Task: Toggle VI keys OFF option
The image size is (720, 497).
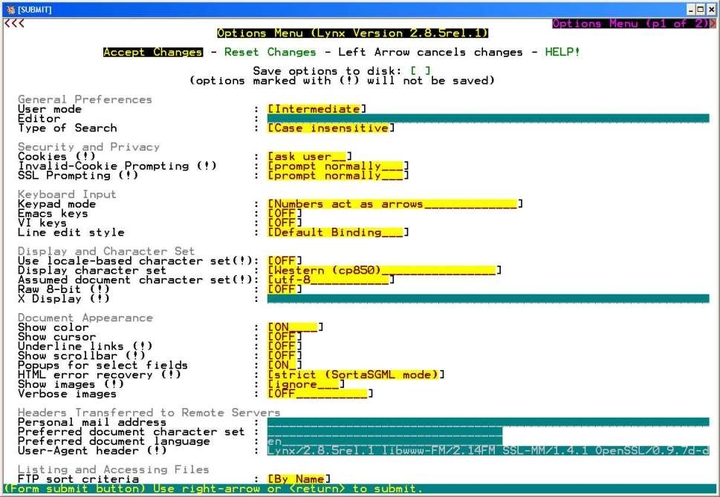Action: [x=285, y=223]
